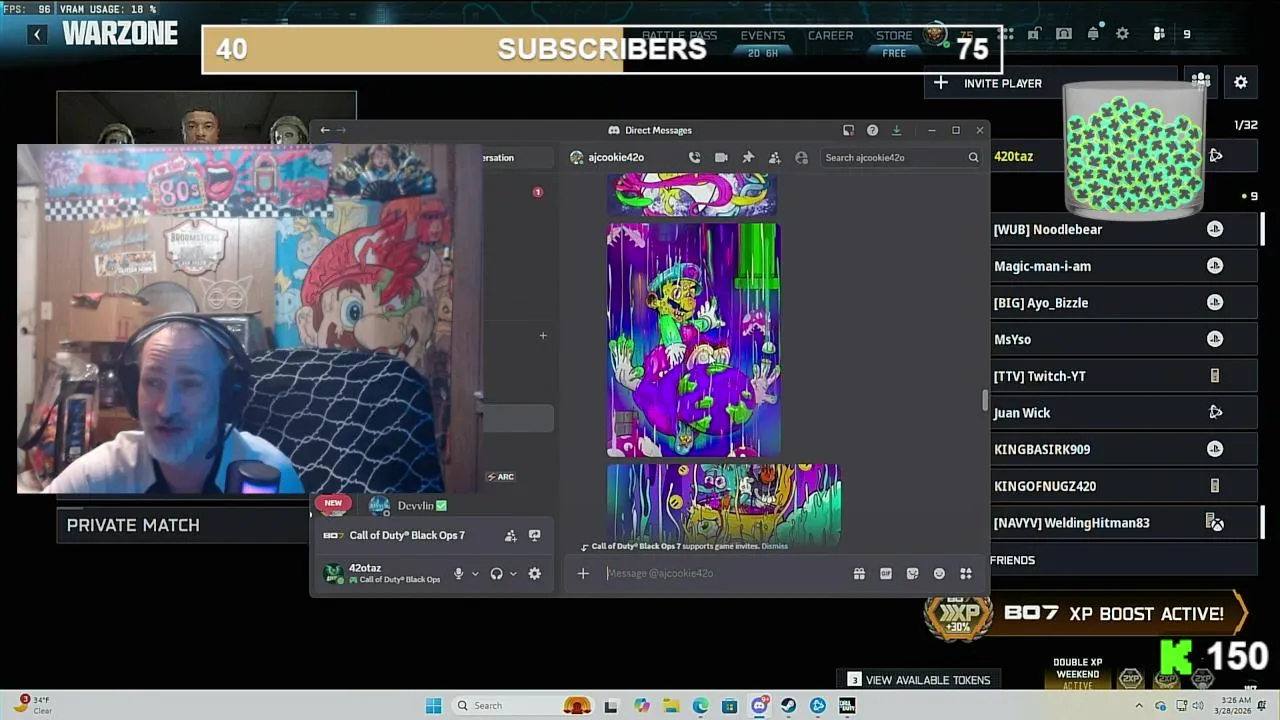Screen dimensions: 1280x720
Task: Open the Warzone social party icon
Action: point(1159,34)
